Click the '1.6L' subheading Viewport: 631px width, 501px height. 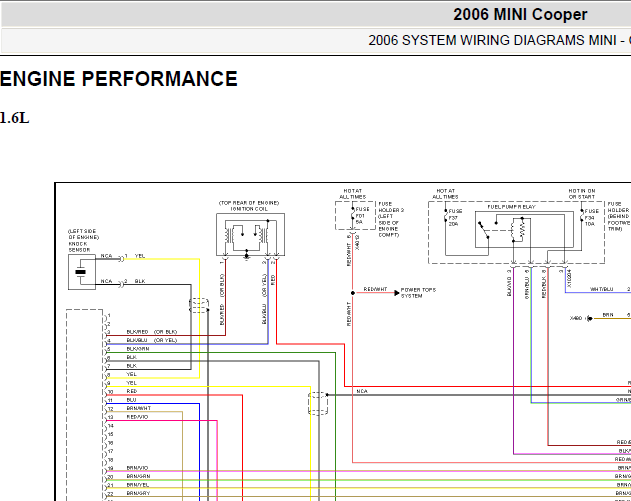(14, 118)
